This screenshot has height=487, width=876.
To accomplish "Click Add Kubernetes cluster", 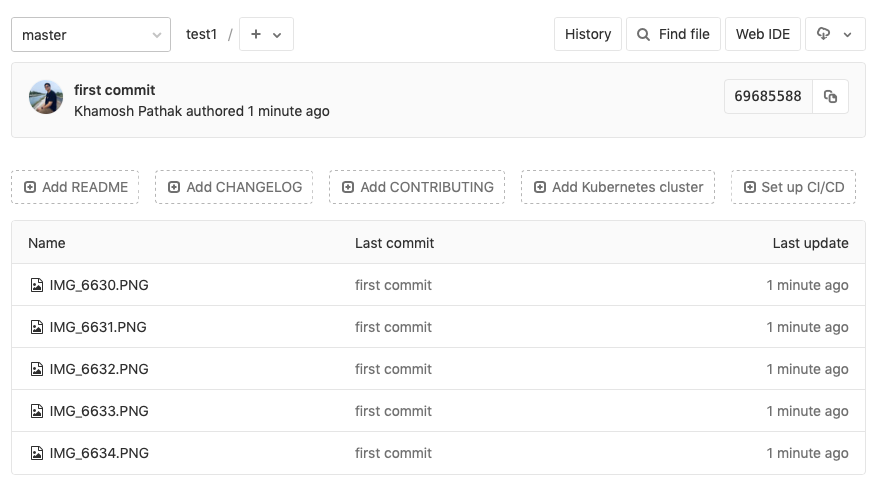I will (618, 187).
